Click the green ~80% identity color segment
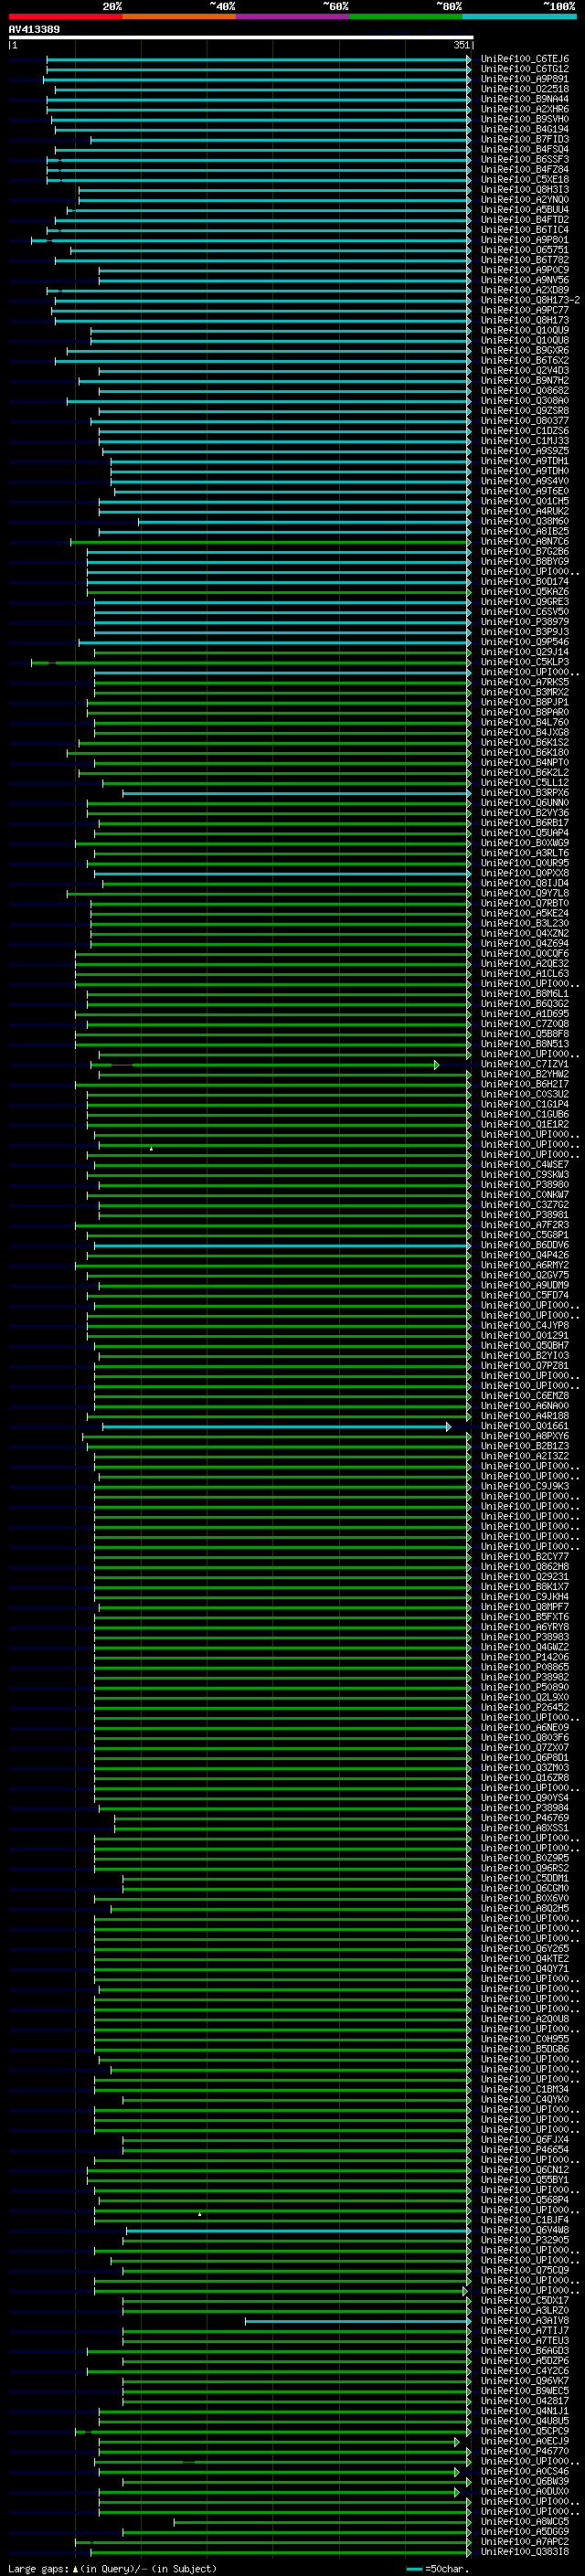585x2576 pixels. pos(406,16)
